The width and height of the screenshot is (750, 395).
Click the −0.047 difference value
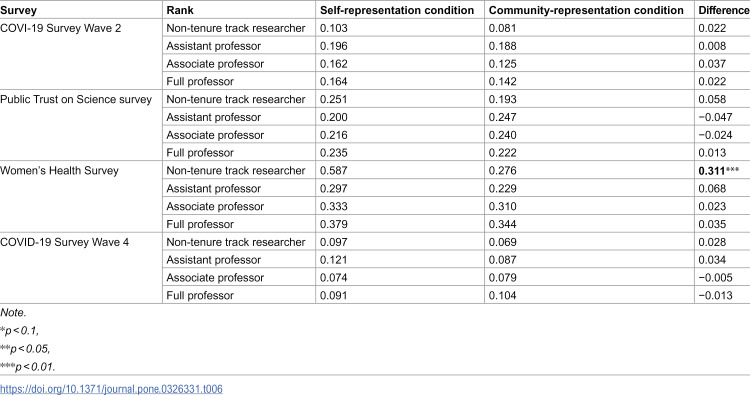pyautogui.click(x=715, y=117)
